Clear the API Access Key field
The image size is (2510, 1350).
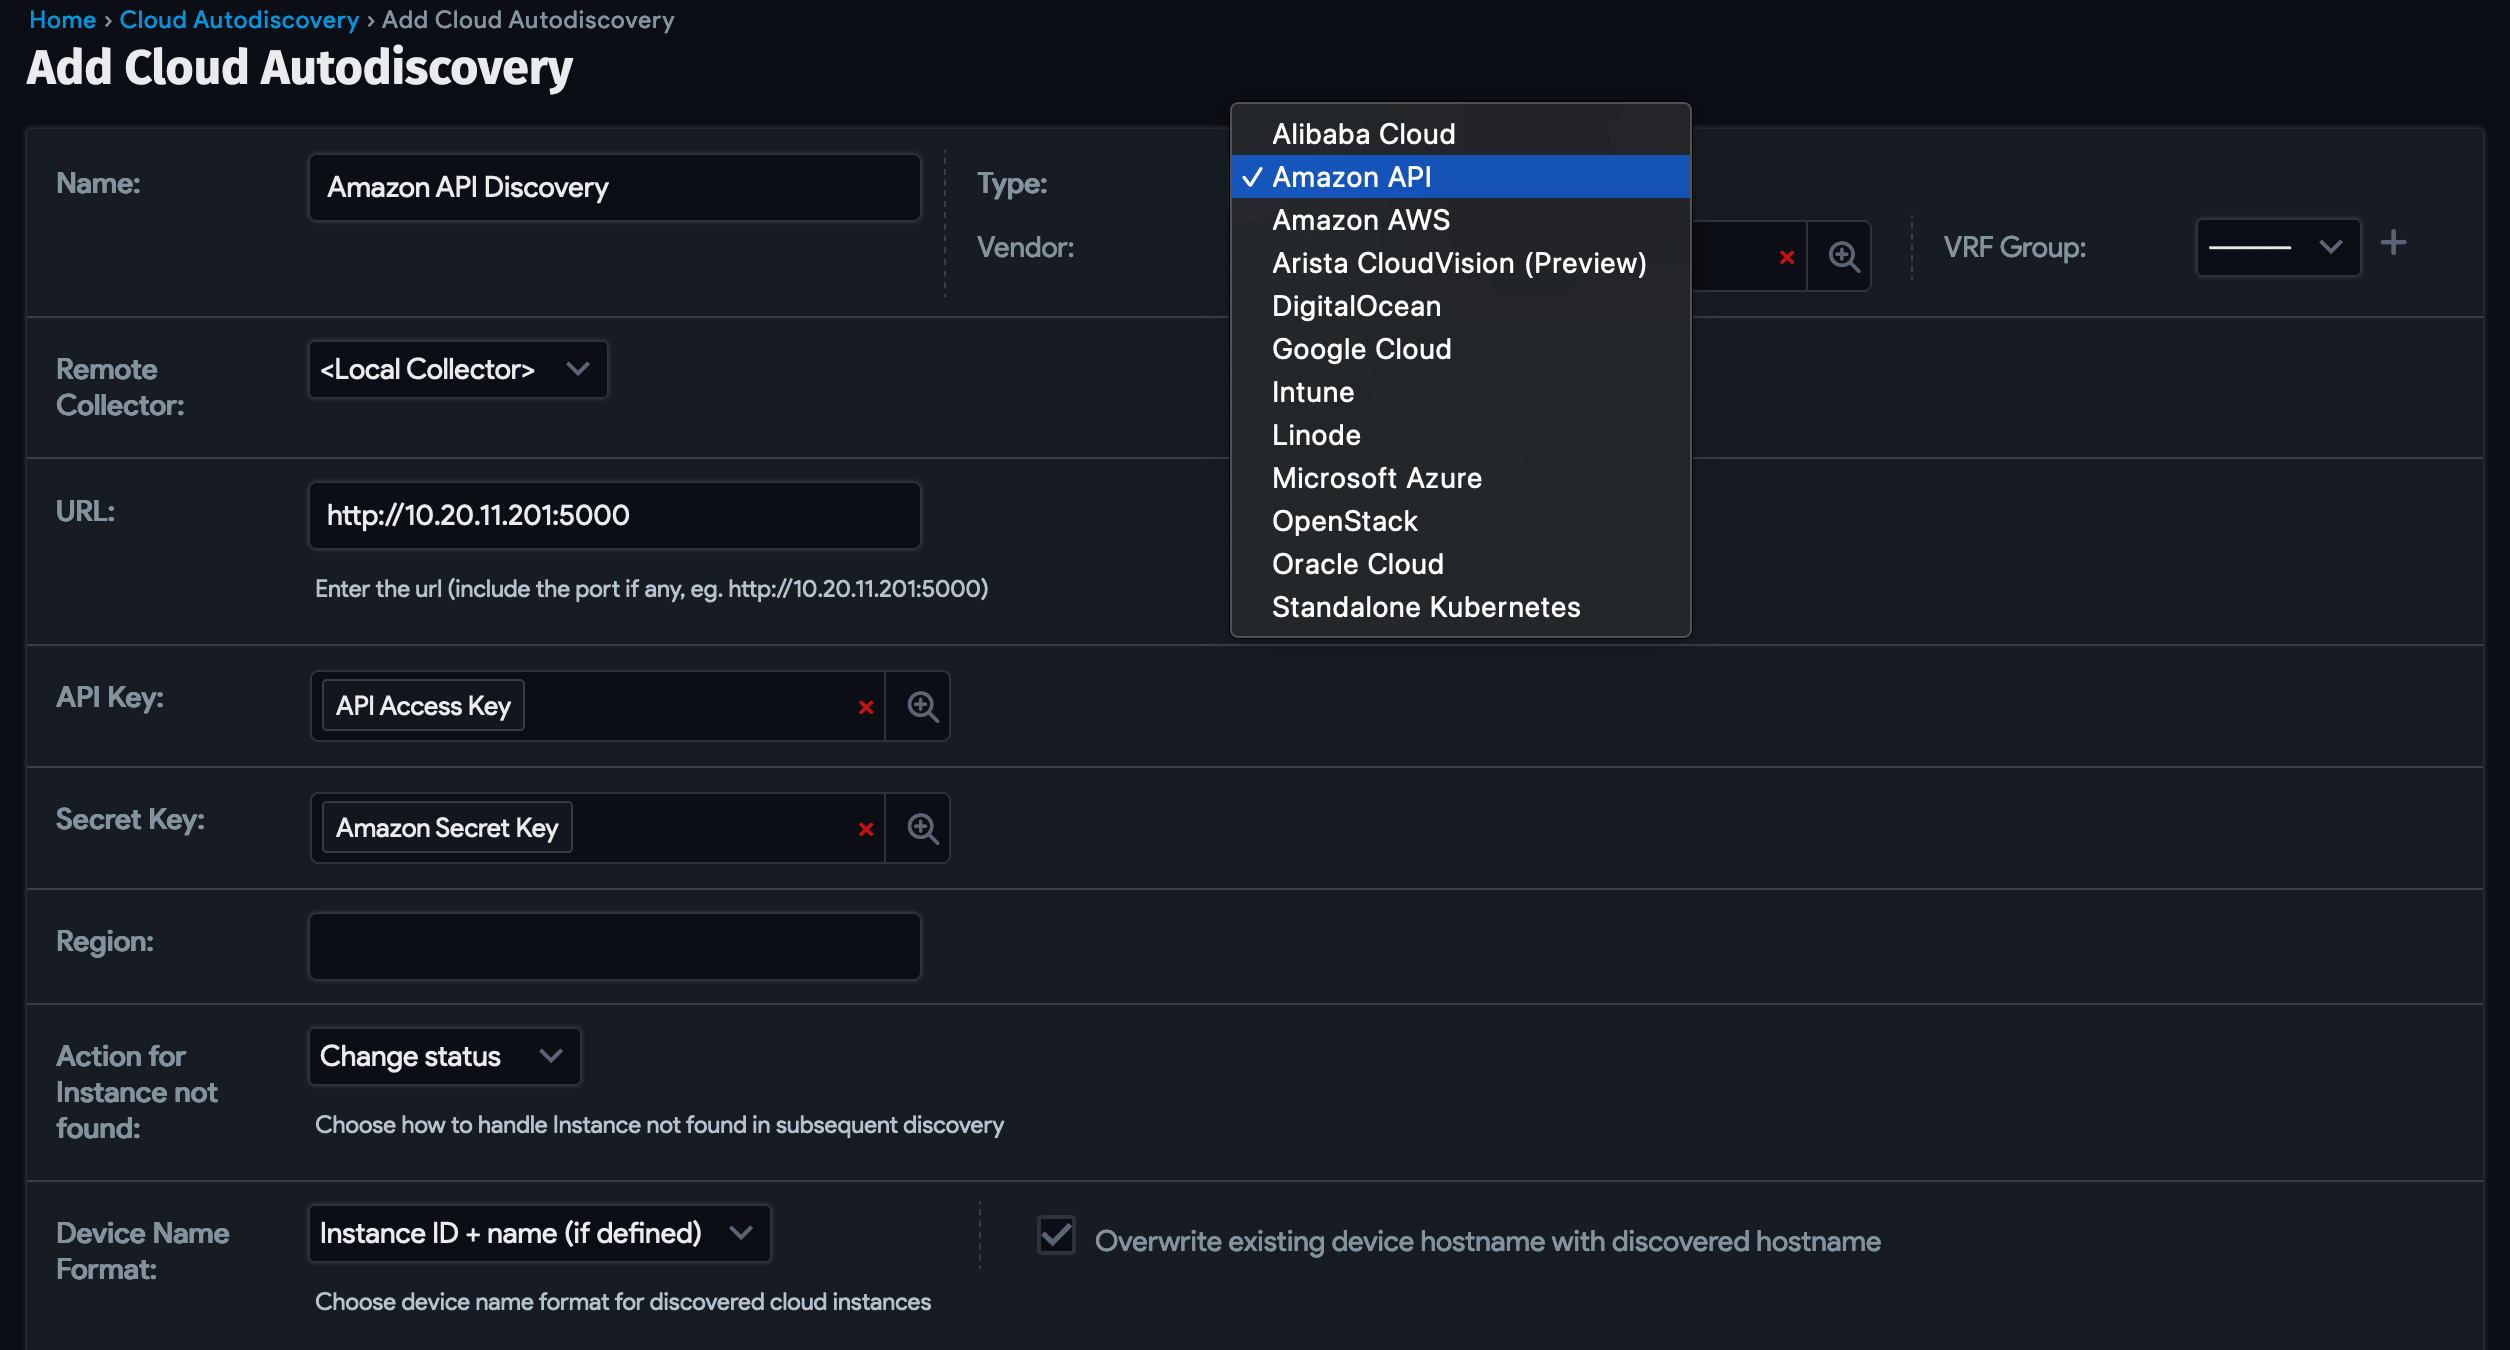866,706
